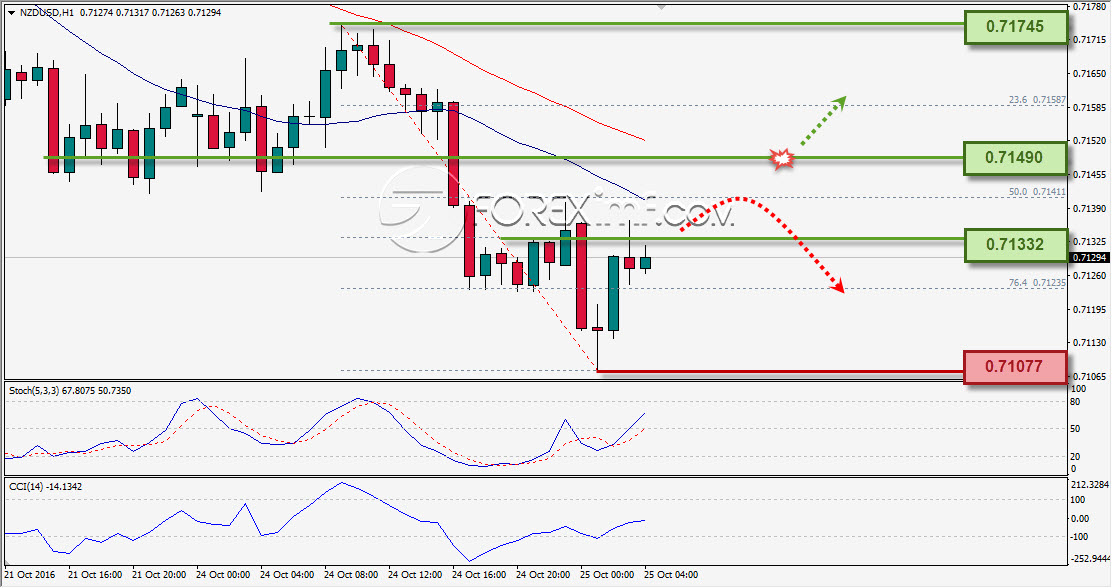Screen dimensions: 1112x588
Task: Click the 0.71520 price scale value
Action: click(x=1090, y=141)
